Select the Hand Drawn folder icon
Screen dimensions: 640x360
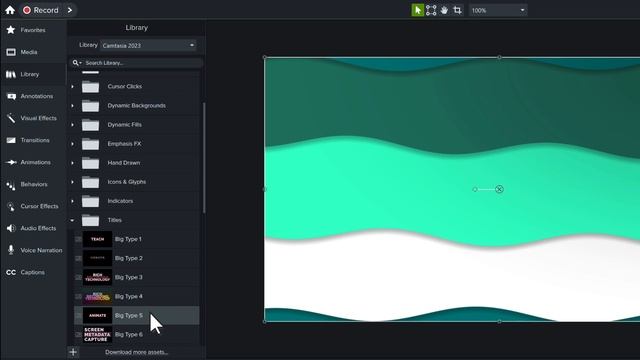90,163
